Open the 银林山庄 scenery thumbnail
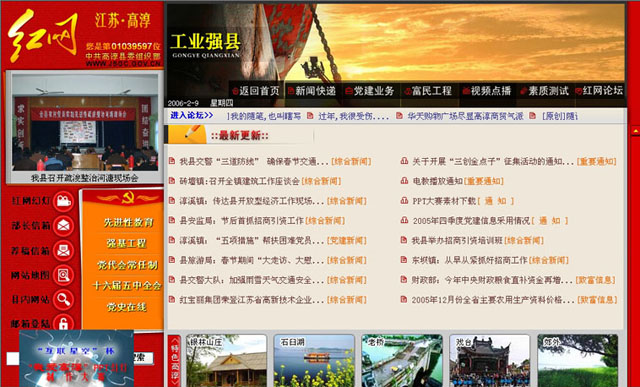The image size is (640, 387). coord(227,360)
